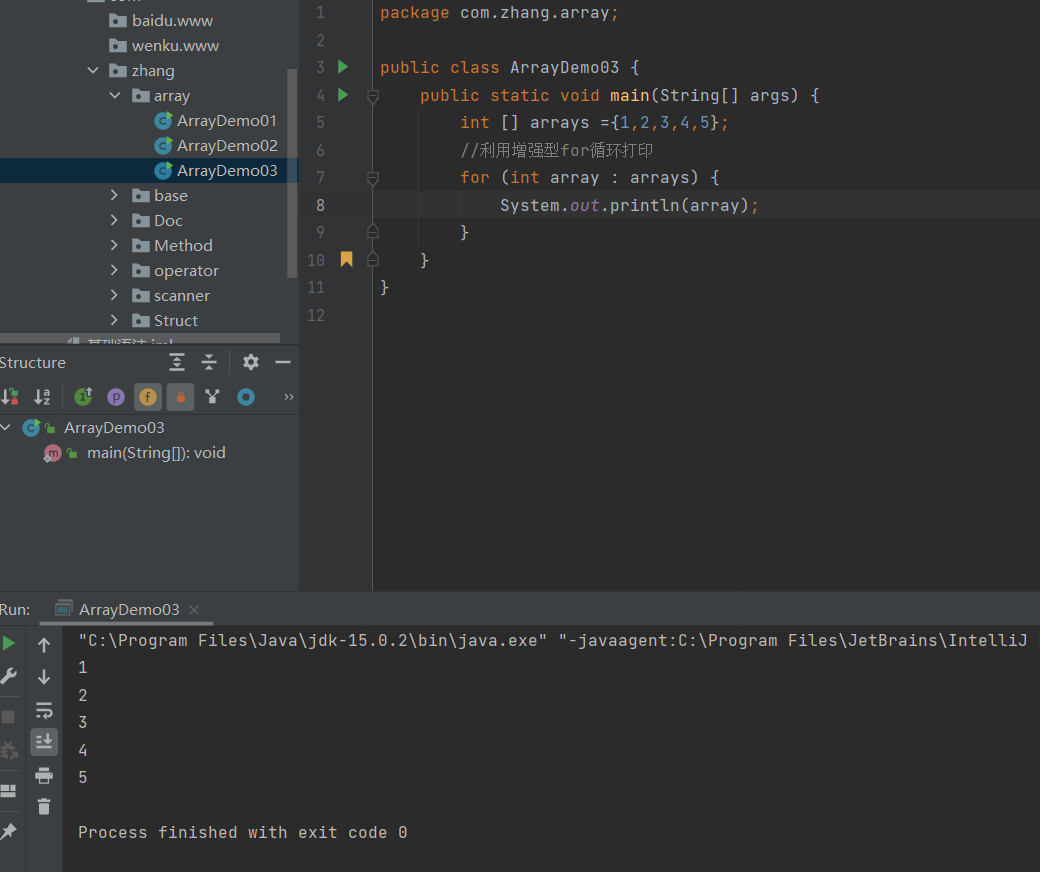Click the Stop process button
The height and width of the screenshot is (872, 1040).
pos(8,717)
